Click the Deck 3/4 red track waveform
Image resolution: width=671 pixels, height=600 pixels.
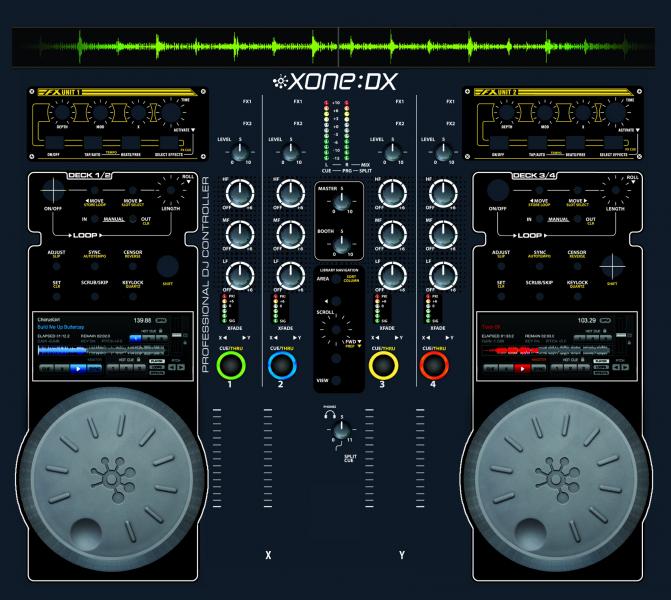click(546, 350)
